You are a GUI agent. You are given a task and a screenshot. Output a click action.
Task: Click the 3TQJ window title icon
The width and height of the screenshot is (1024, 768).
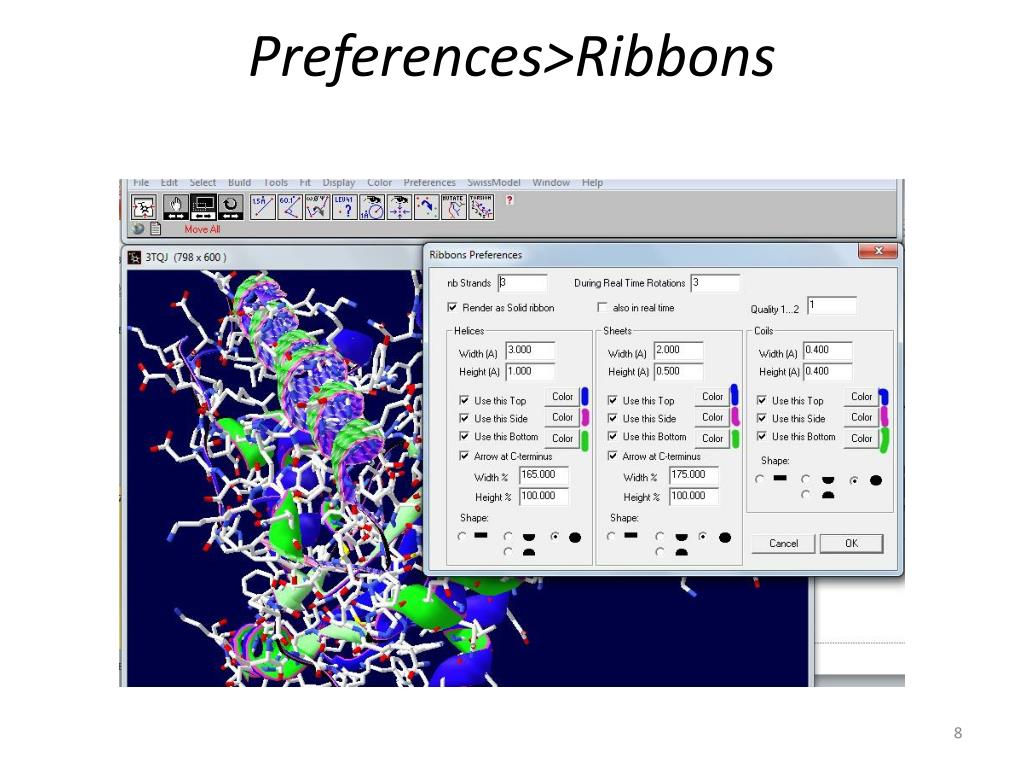click(135, 257)
